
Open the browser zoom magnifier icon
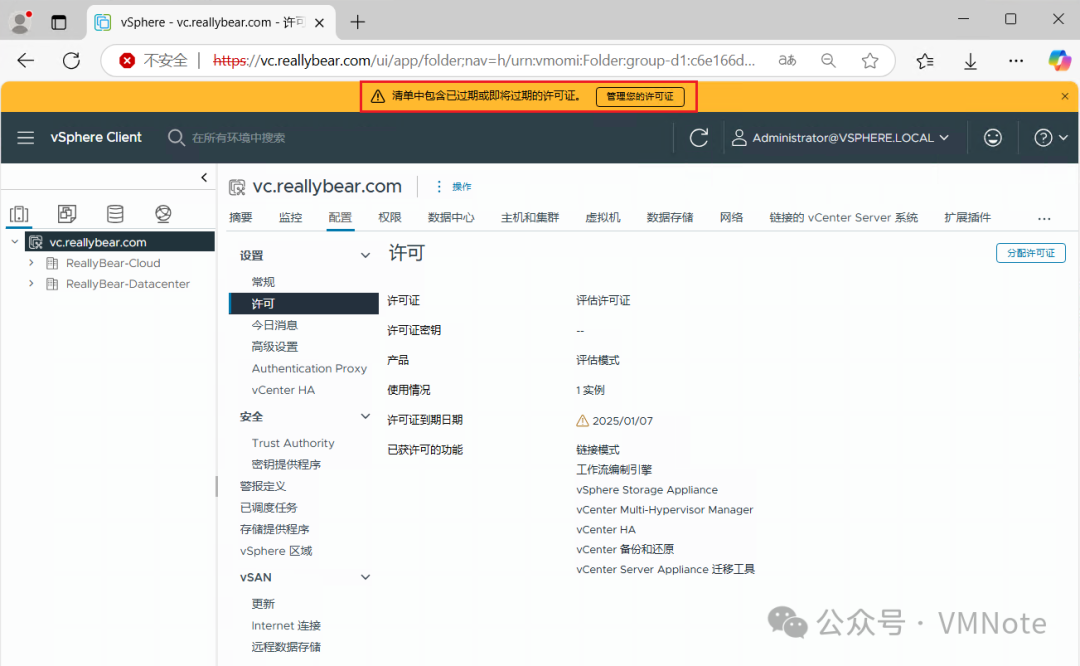pyautogui.click(x=829, y=61)
